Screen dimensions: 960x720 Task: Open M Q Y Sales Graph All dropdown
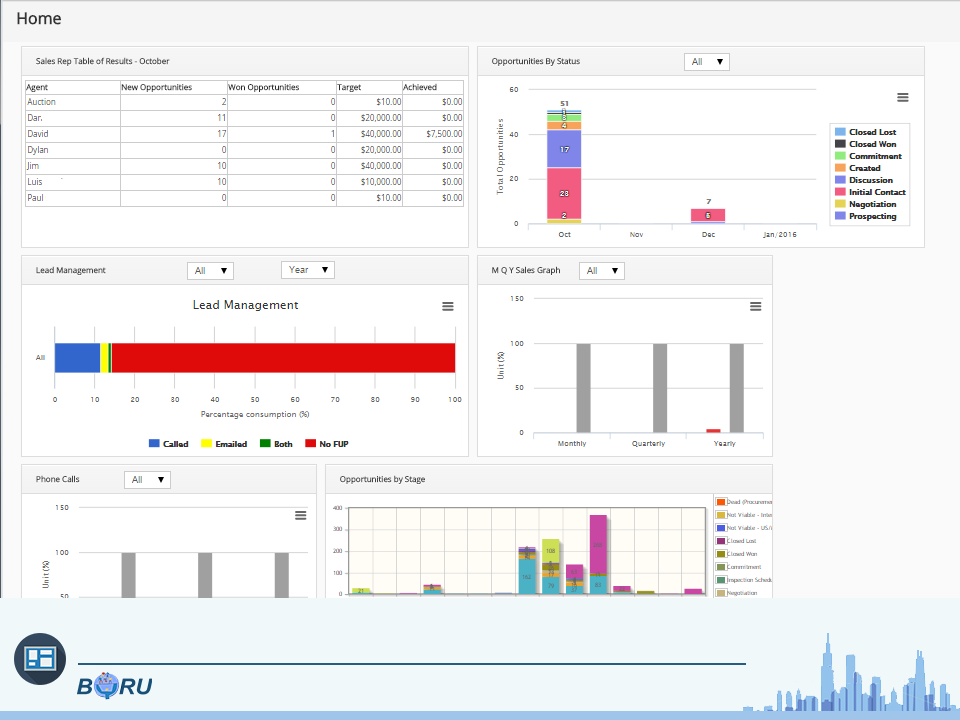coord(602,271)
